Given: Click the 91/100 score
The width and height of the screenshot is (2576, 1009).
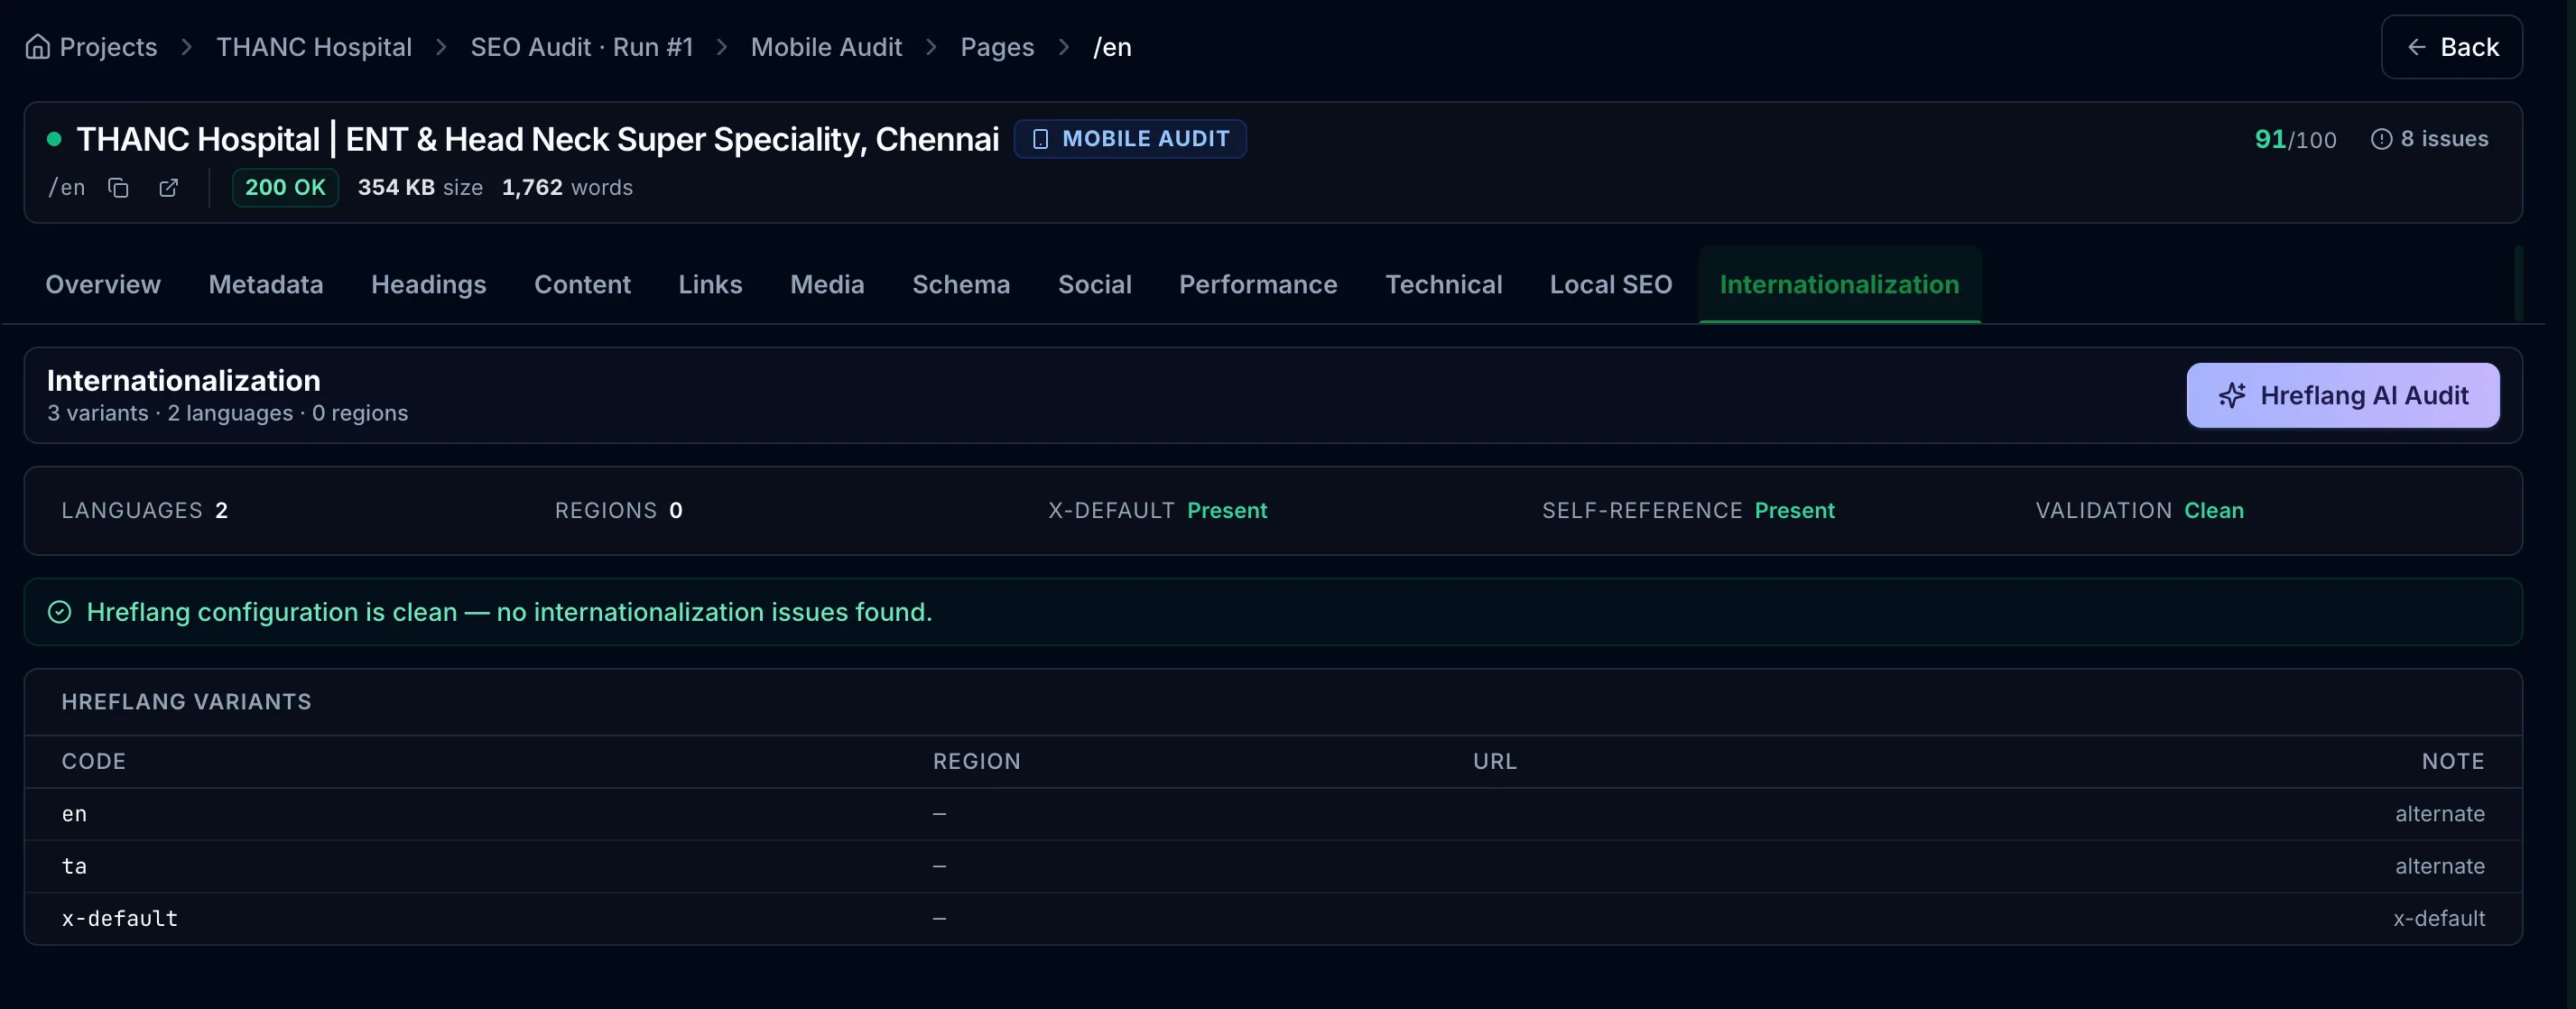Looking at the screenshot, I should pyautogui.click(x=2295, y=139).
